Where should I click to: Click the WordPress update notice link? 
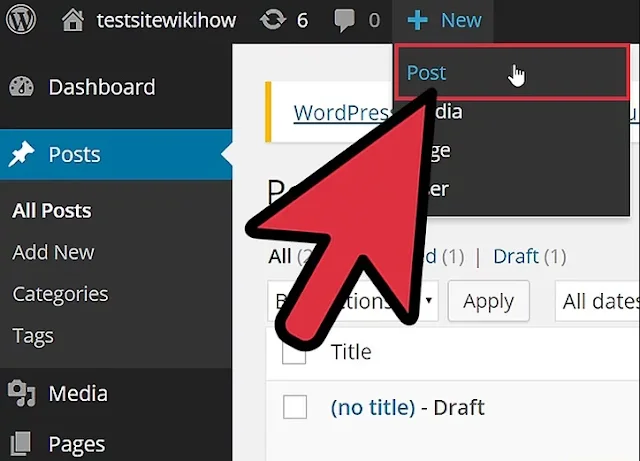click(x=342, y=113)
